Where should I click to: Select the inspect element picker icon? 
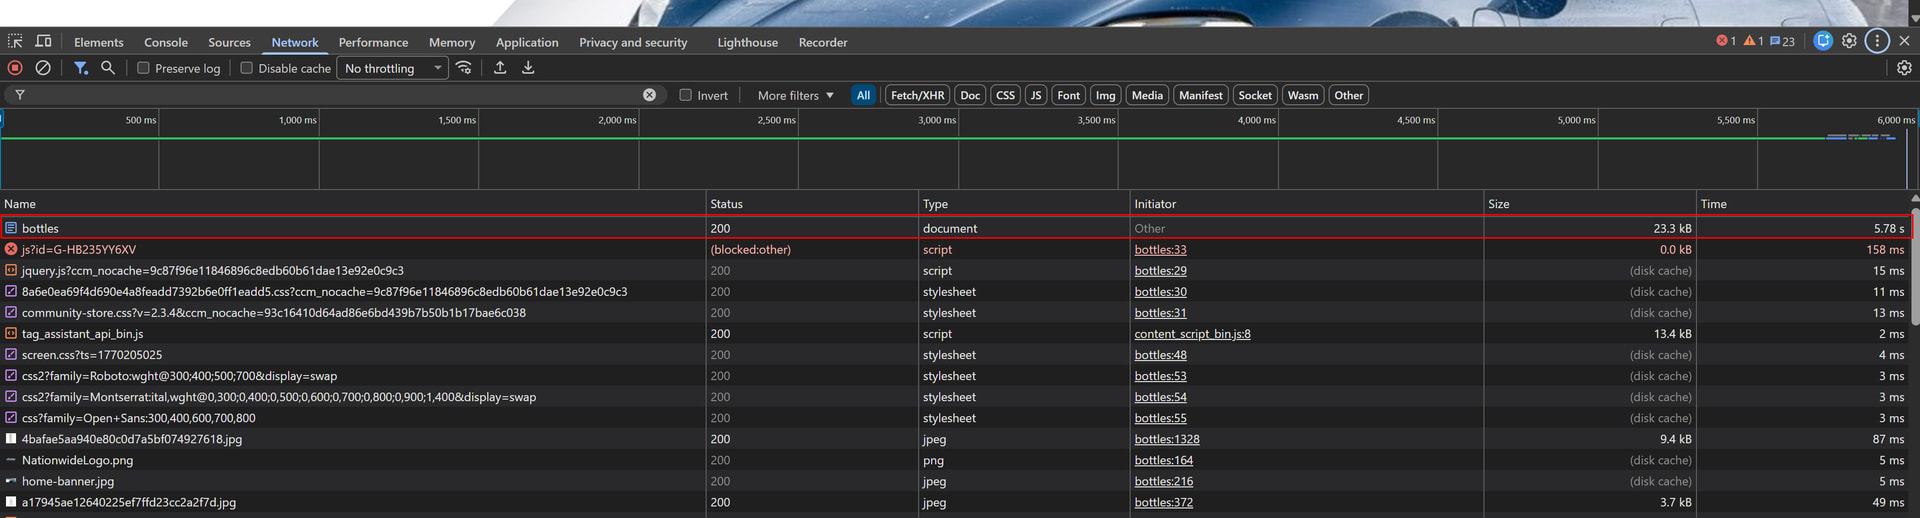[15, 42]
